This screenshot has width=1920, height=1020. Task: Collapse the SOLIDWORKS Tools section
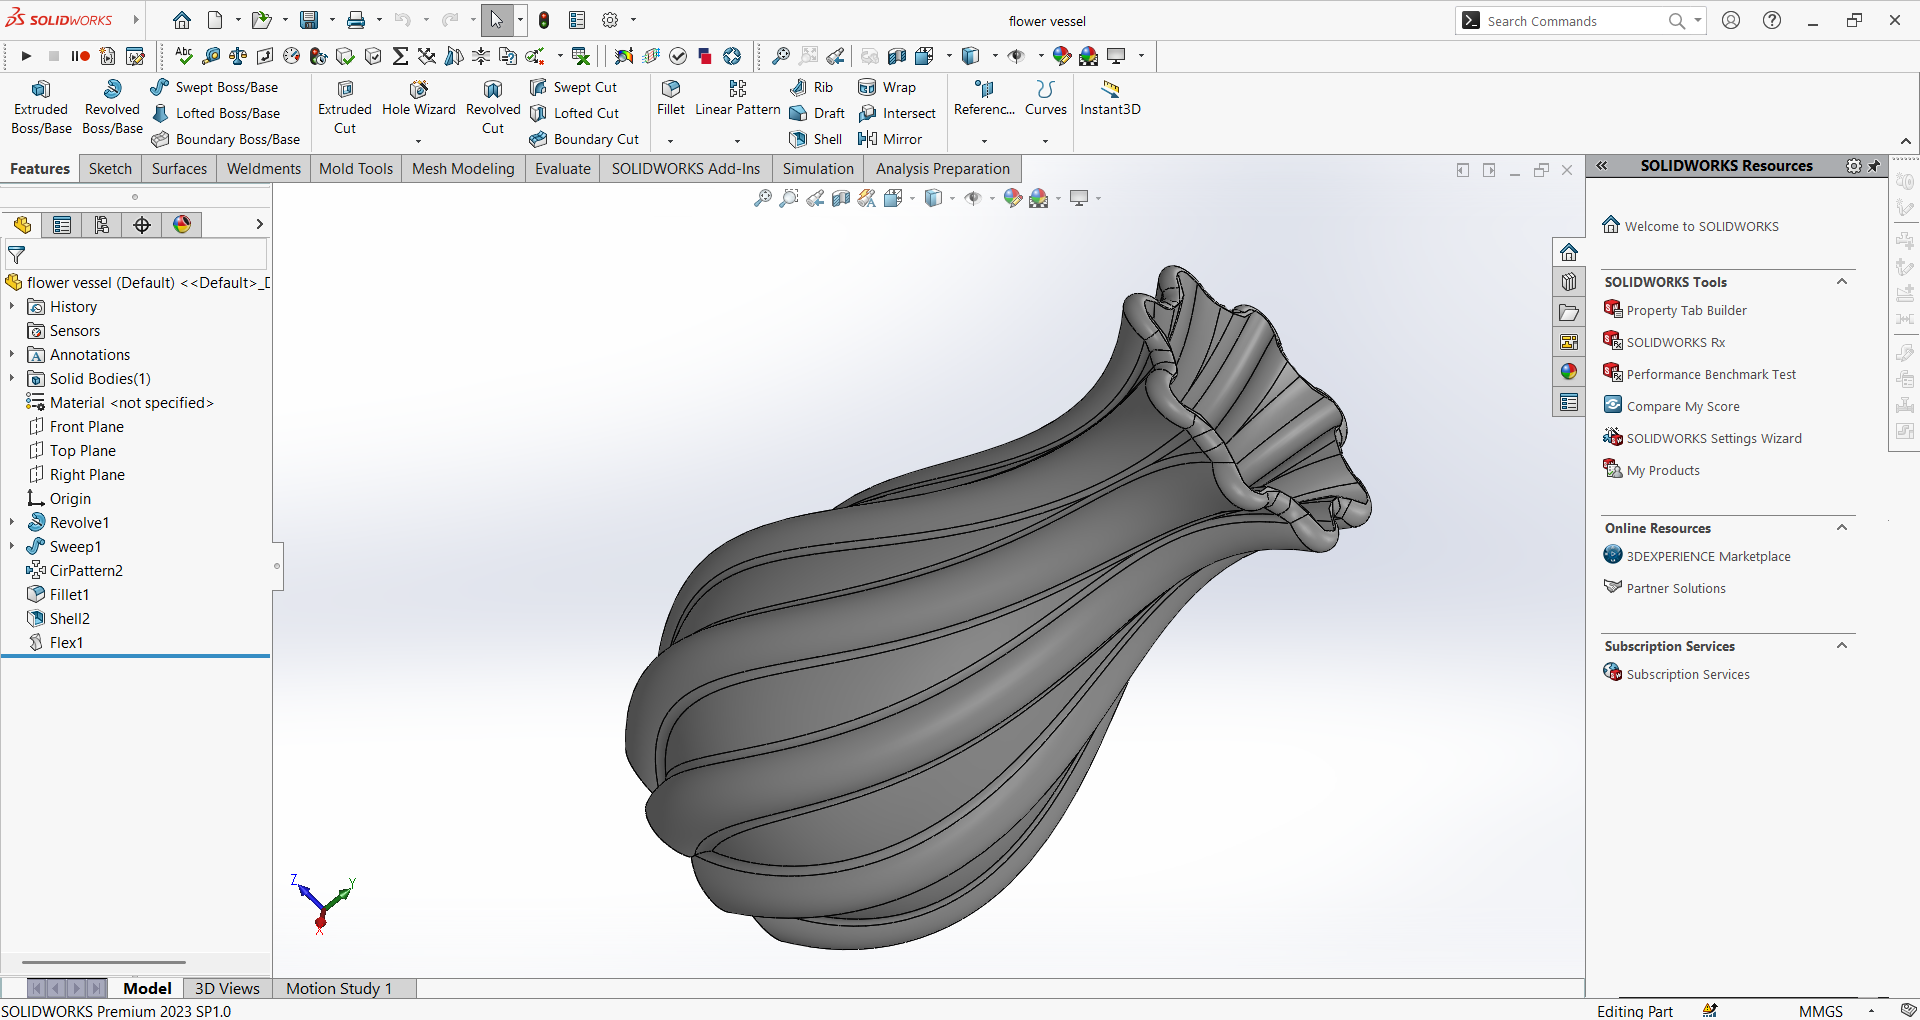point(1841,282)
